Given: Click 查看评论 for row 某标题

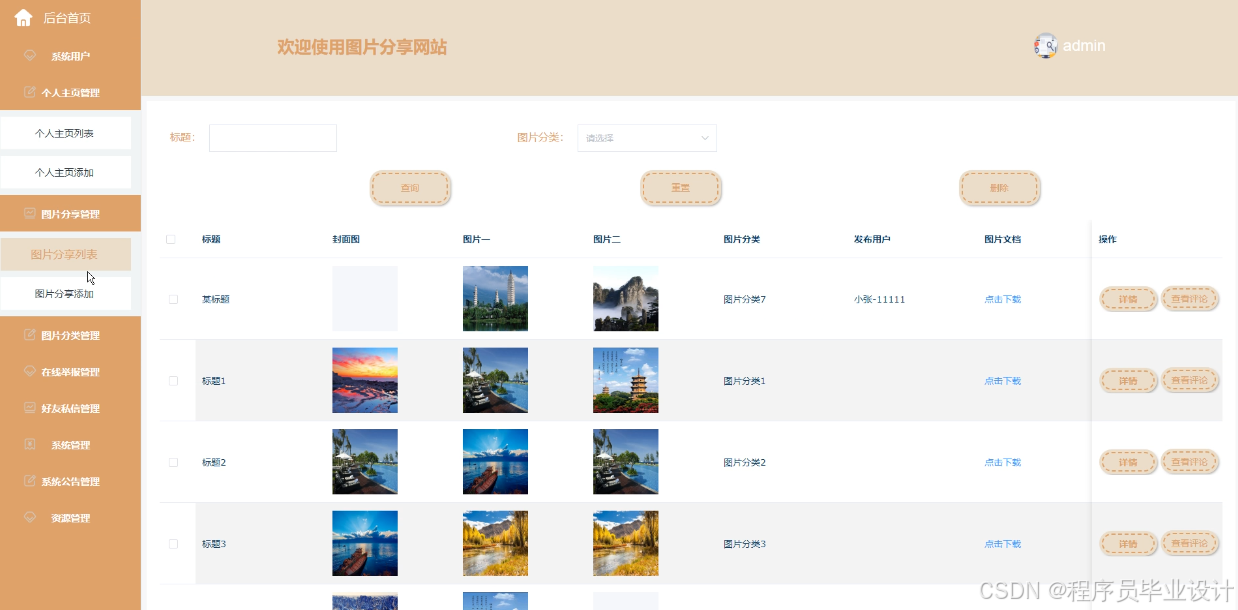Looking at the screenshot, I should (x=1190, y=298).
